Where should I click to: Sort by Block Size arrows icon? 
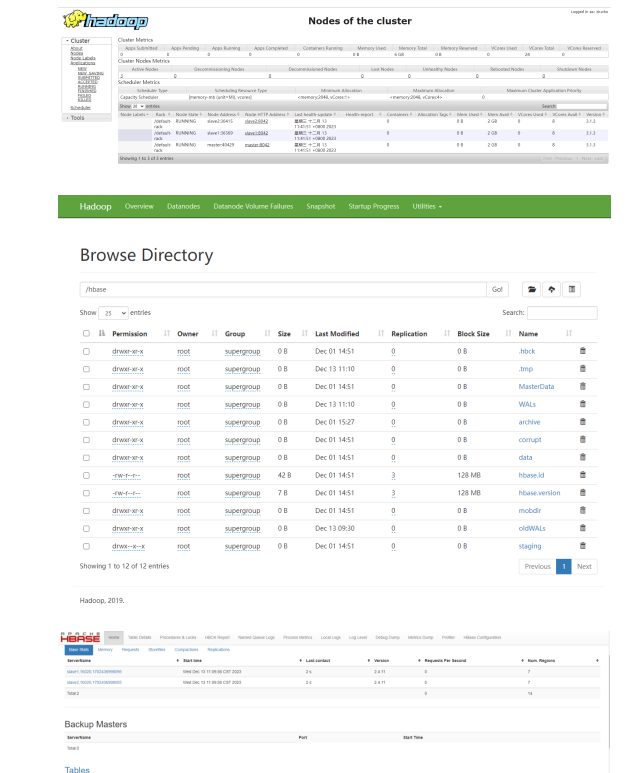click(508, 334)
